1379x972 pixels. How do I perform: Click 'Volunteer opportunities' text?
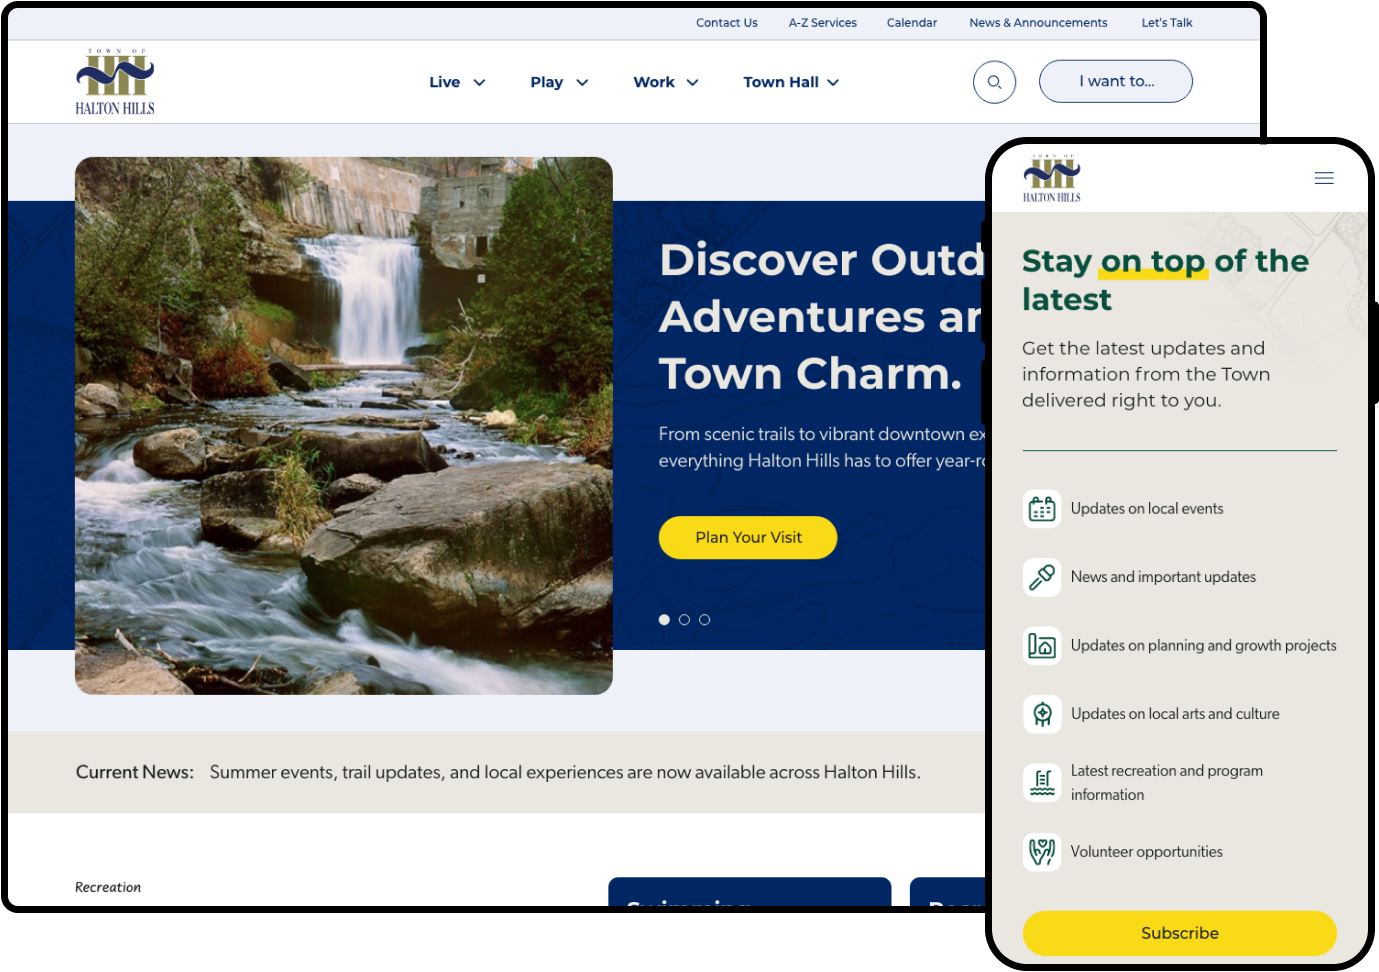pos(1146,852)
